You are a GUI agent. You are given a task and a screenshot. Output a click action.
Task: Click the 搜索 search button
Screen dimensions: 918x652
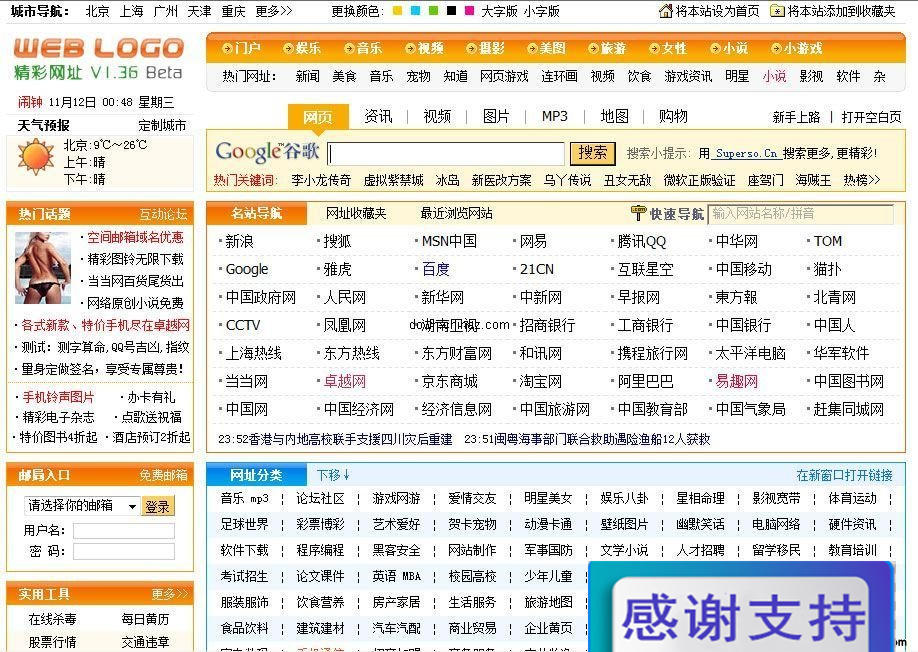pos(592,153)
